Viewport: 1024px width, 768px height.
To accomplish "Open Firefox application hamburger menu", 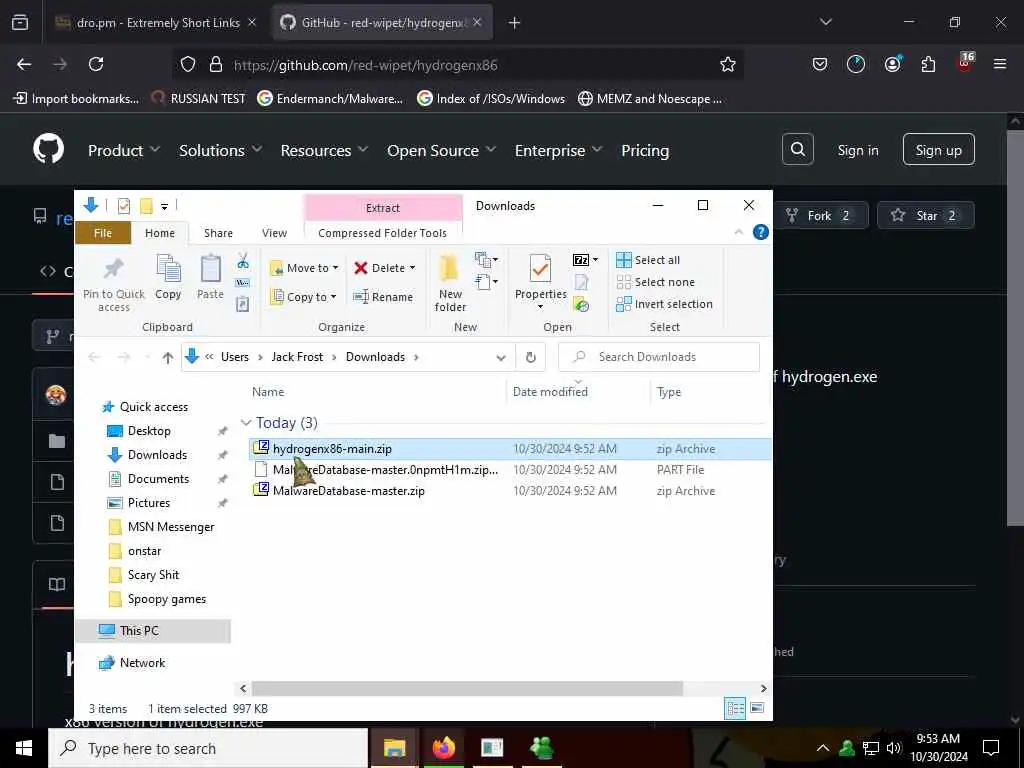I will 1000,64.
